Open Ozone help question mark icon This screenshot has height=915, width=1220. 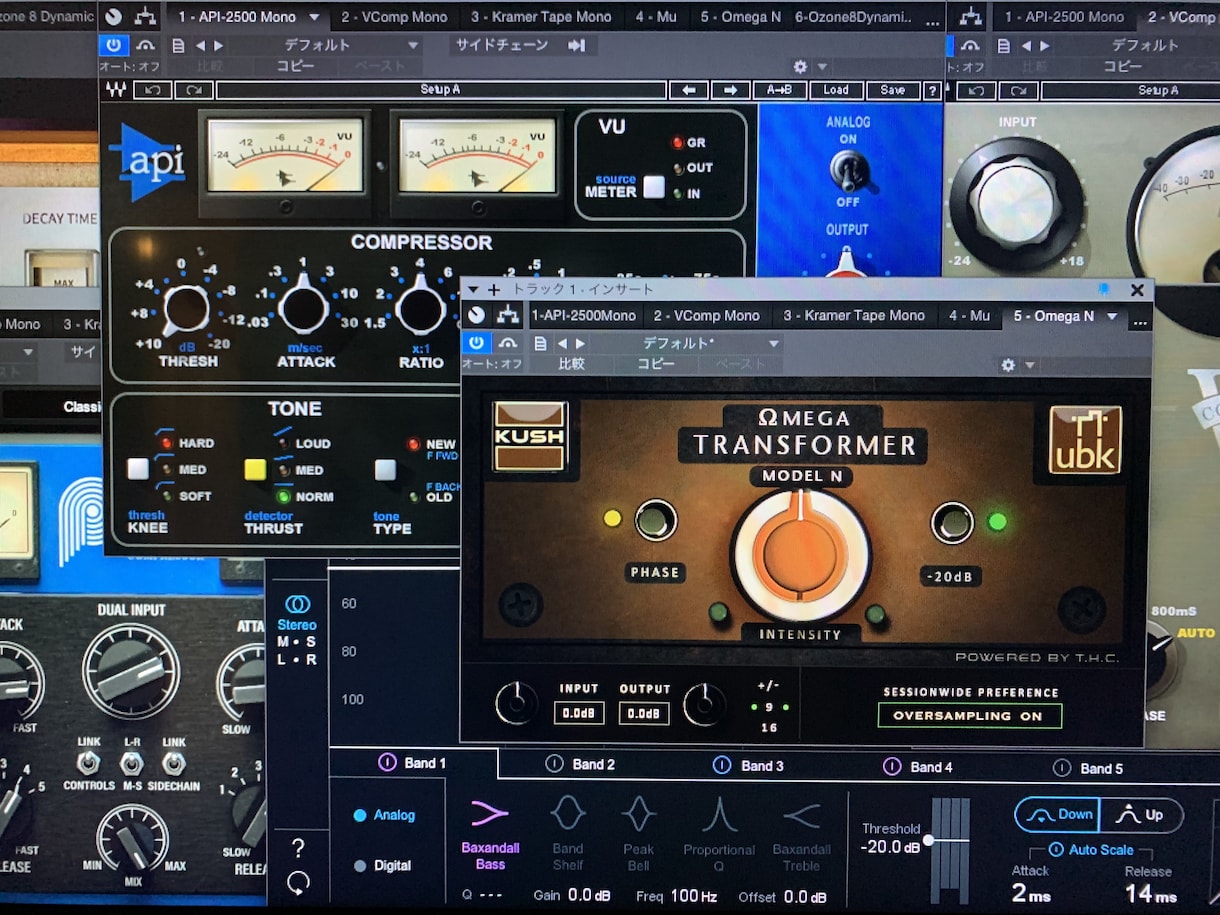coord(298,849)
